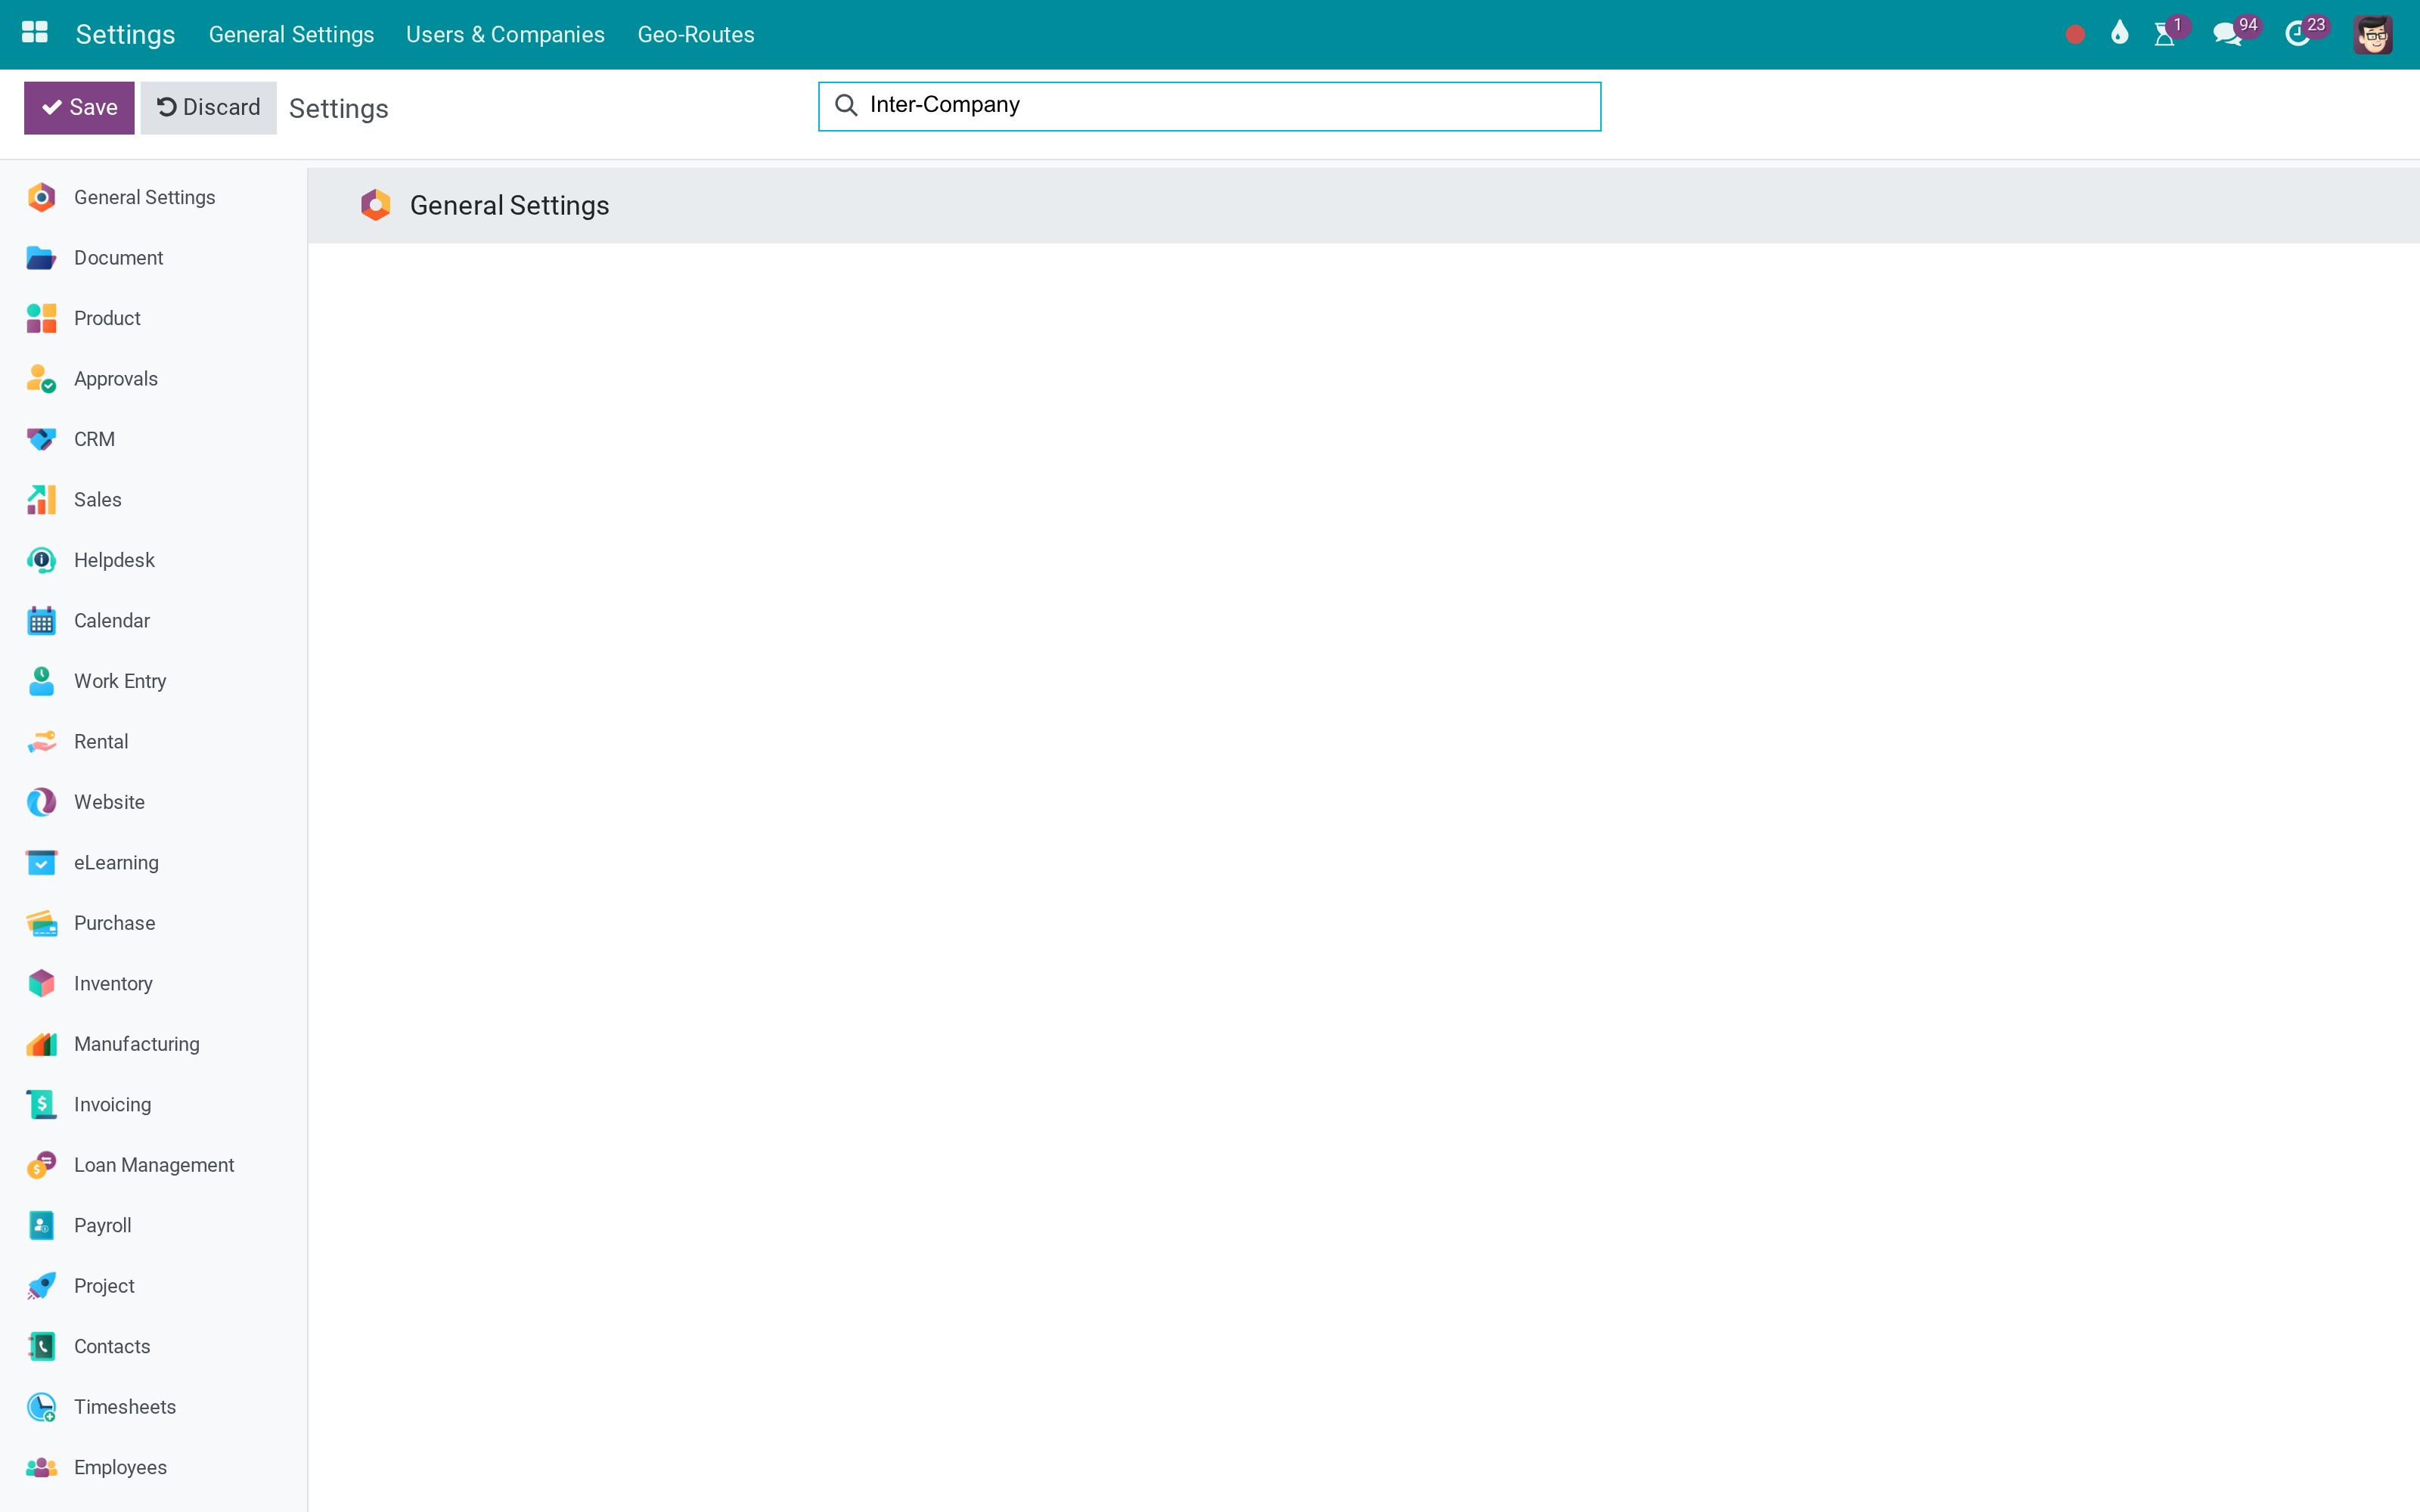The image size is (2420, 1512).
Task: Open Users & Companies menu
Action: 505,34
